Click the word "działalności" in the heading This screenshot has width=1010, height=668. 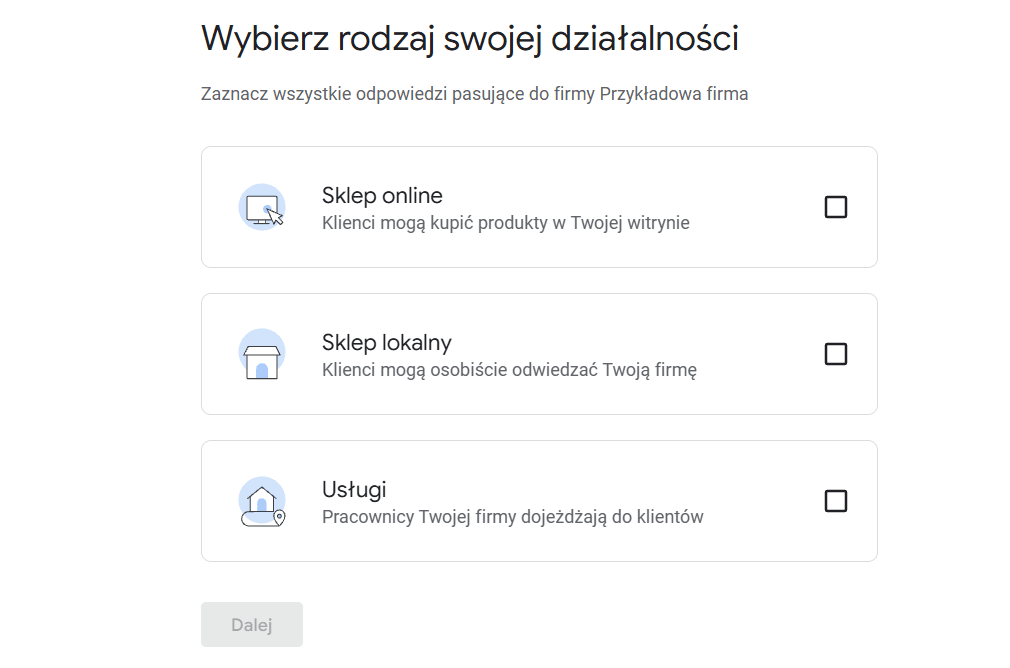click(645, 39)
